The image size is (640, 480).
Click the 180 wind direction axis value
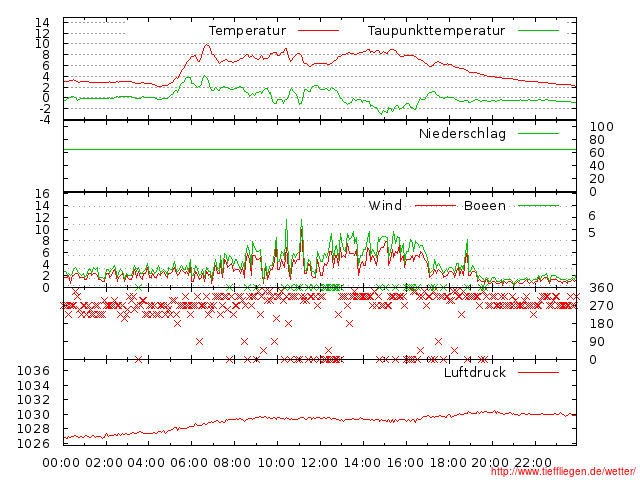[x=601, y=324]
